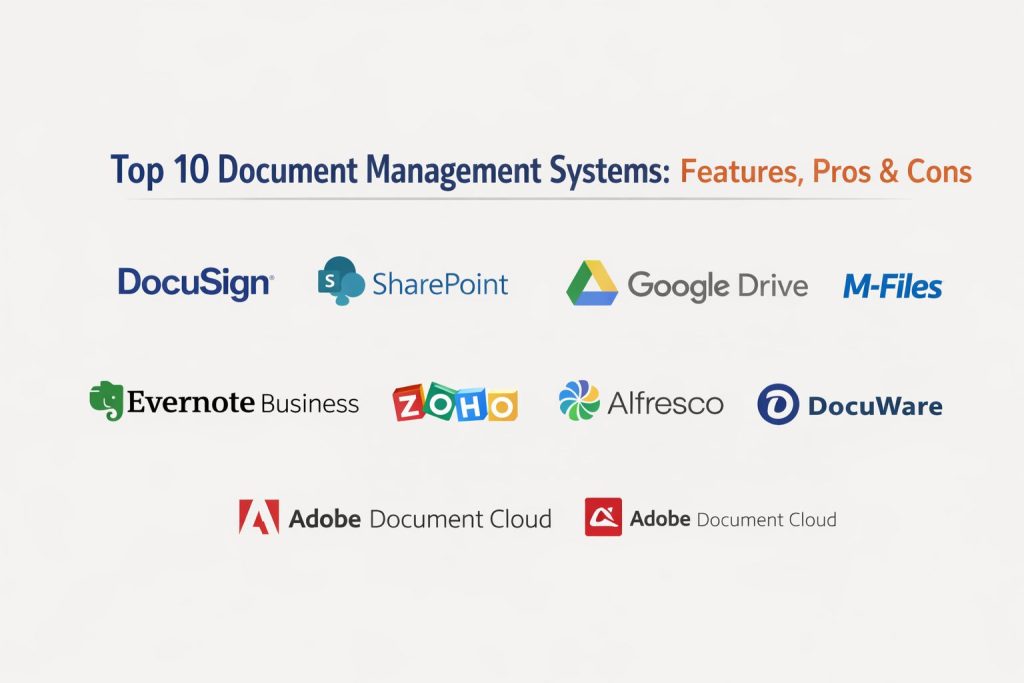Screen dimensions: 1024x683
Task: Click the 'Top 10 Document Management Systems' heading
Action: (x=390, y=170)
